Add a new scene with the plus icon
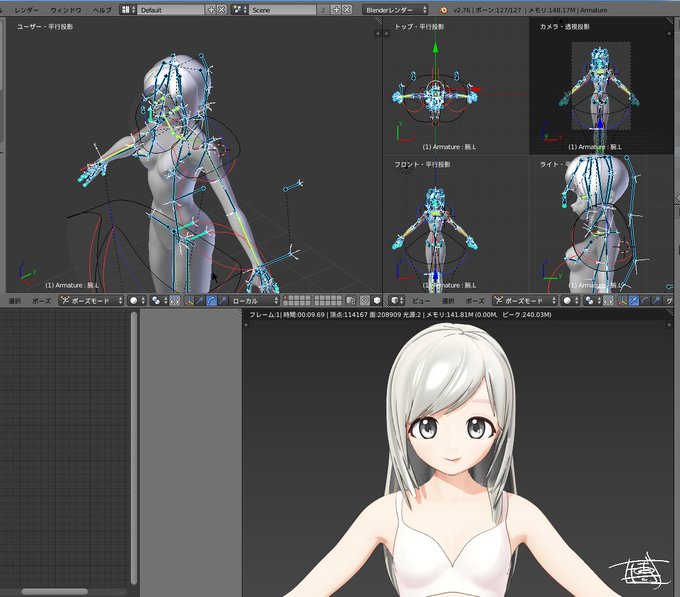 (x=337, y=10)
